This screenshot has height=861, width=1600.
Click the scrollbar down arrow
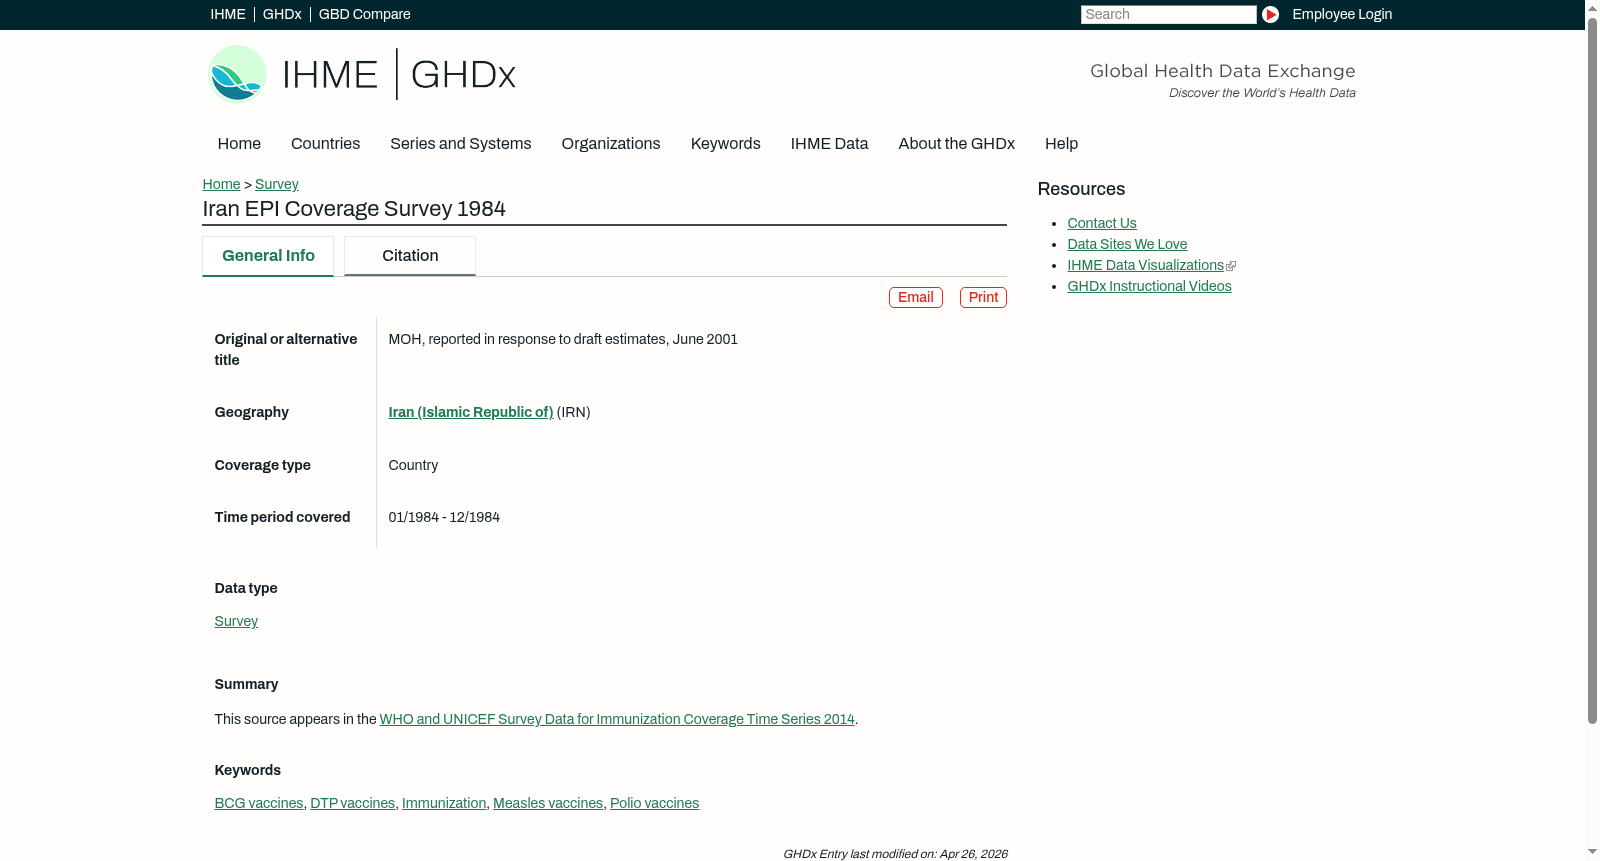[1592, 852]
